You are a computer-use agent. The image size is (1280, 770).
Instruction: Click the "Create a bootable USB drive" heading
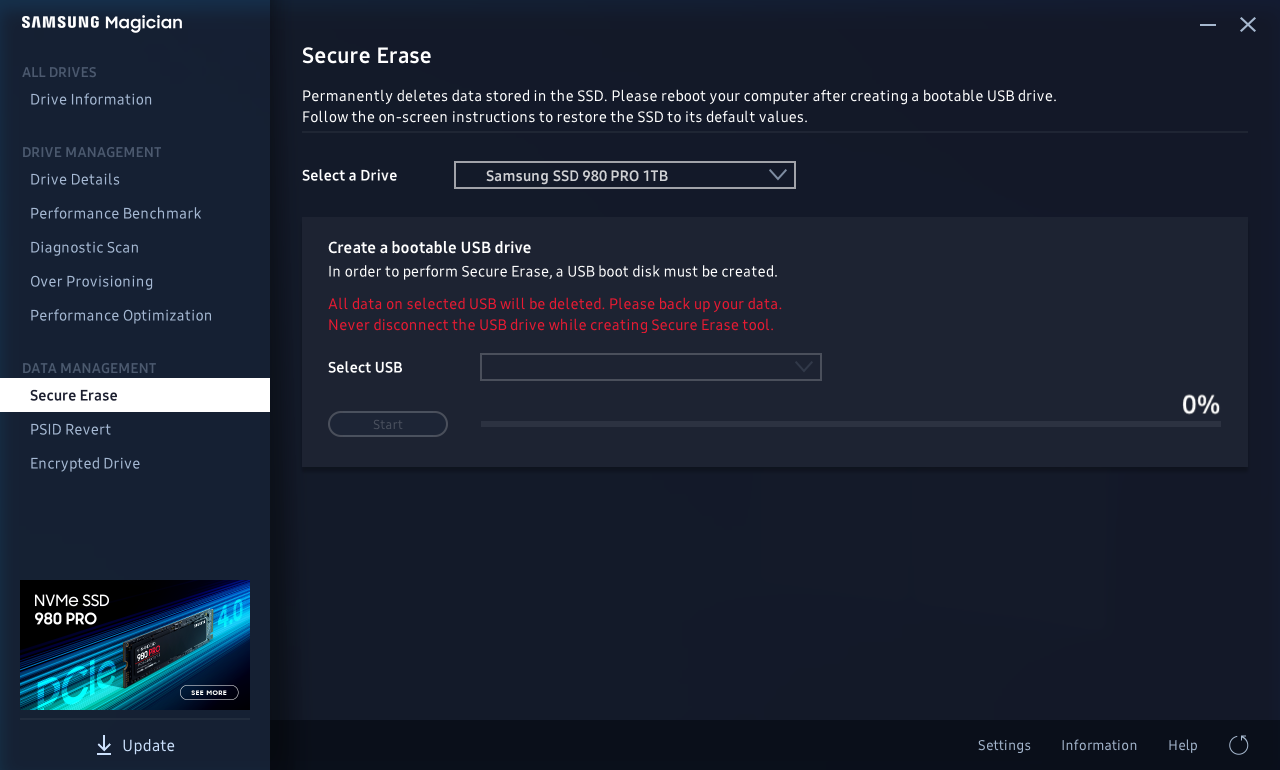tap(430, 247)
